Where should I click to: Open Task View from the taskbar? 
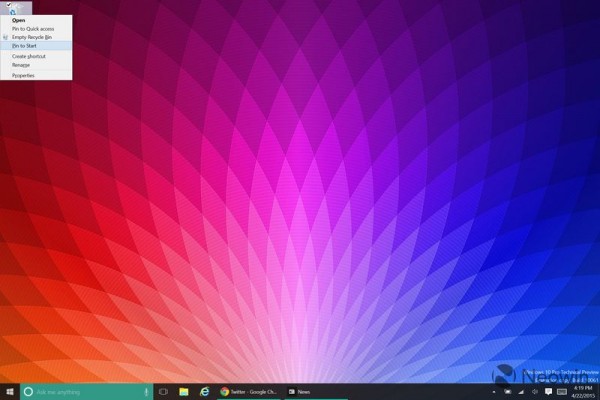[165, 390]
